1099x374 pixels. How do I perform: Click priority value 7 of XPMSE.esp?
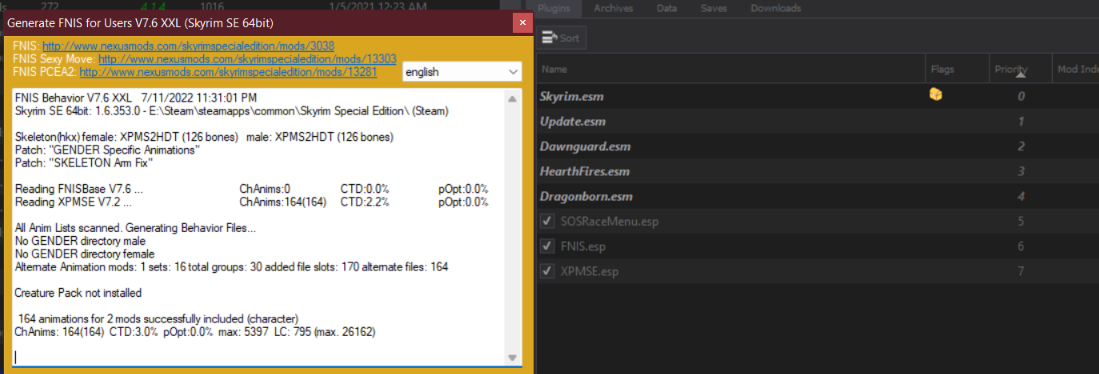1021,271
